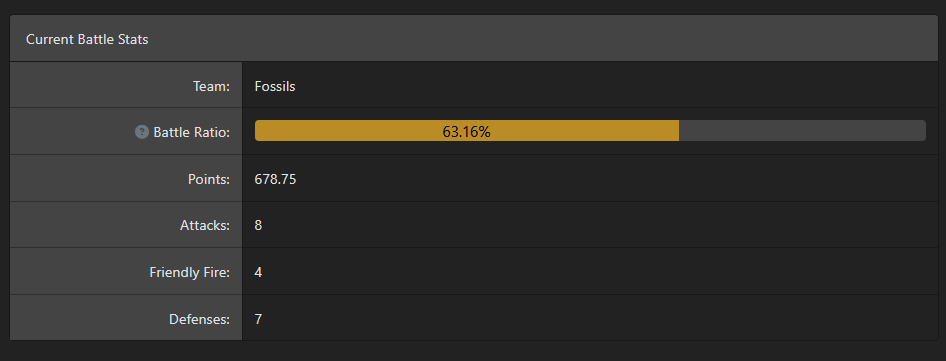Click the Battle Ratio: label text
The width and height of the screenshot is (946, 361).
pos(192,132)
